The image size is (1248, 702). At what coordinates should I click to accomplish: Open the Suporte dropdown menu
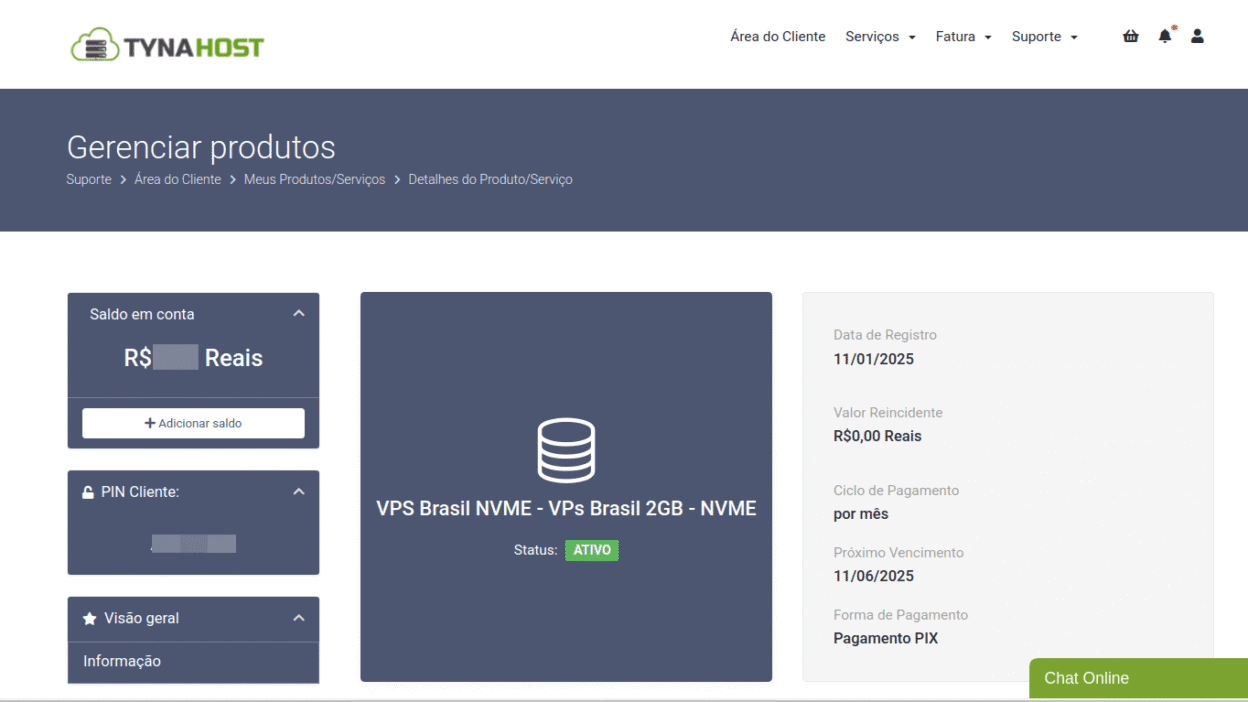tap(1044, 36)
